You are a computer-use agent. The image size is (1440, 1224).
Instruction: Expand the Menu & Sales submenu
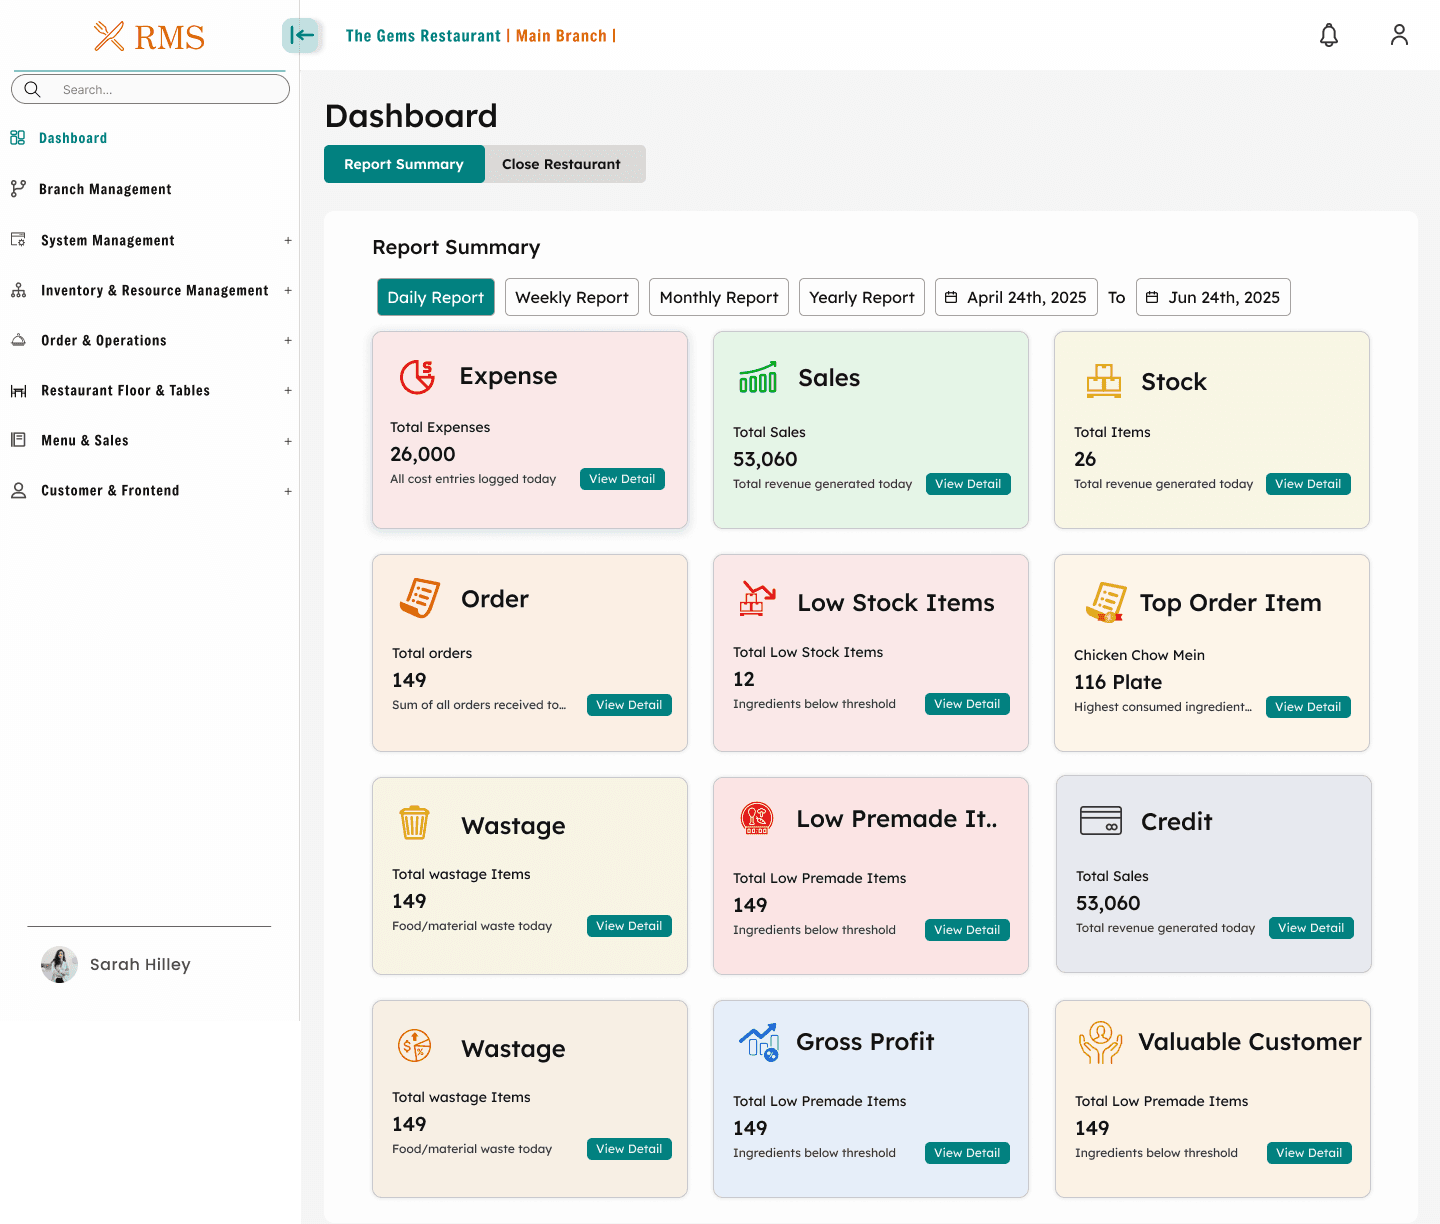point(287,441)
